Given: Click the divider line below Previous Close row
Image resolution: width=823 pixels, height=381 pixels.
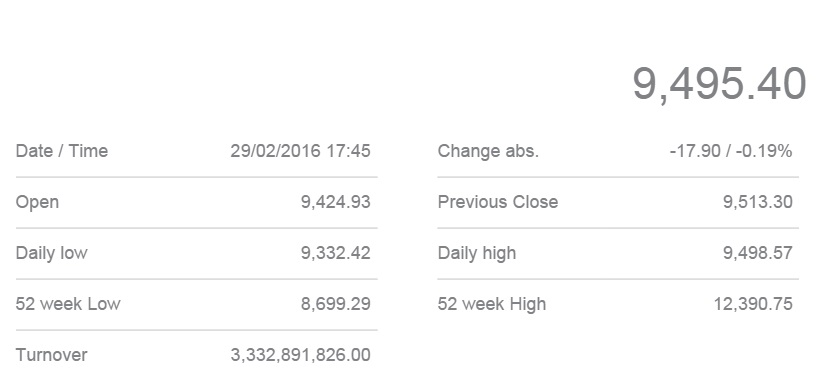Looking at the screenshot, I should click(x=618, y=228).
